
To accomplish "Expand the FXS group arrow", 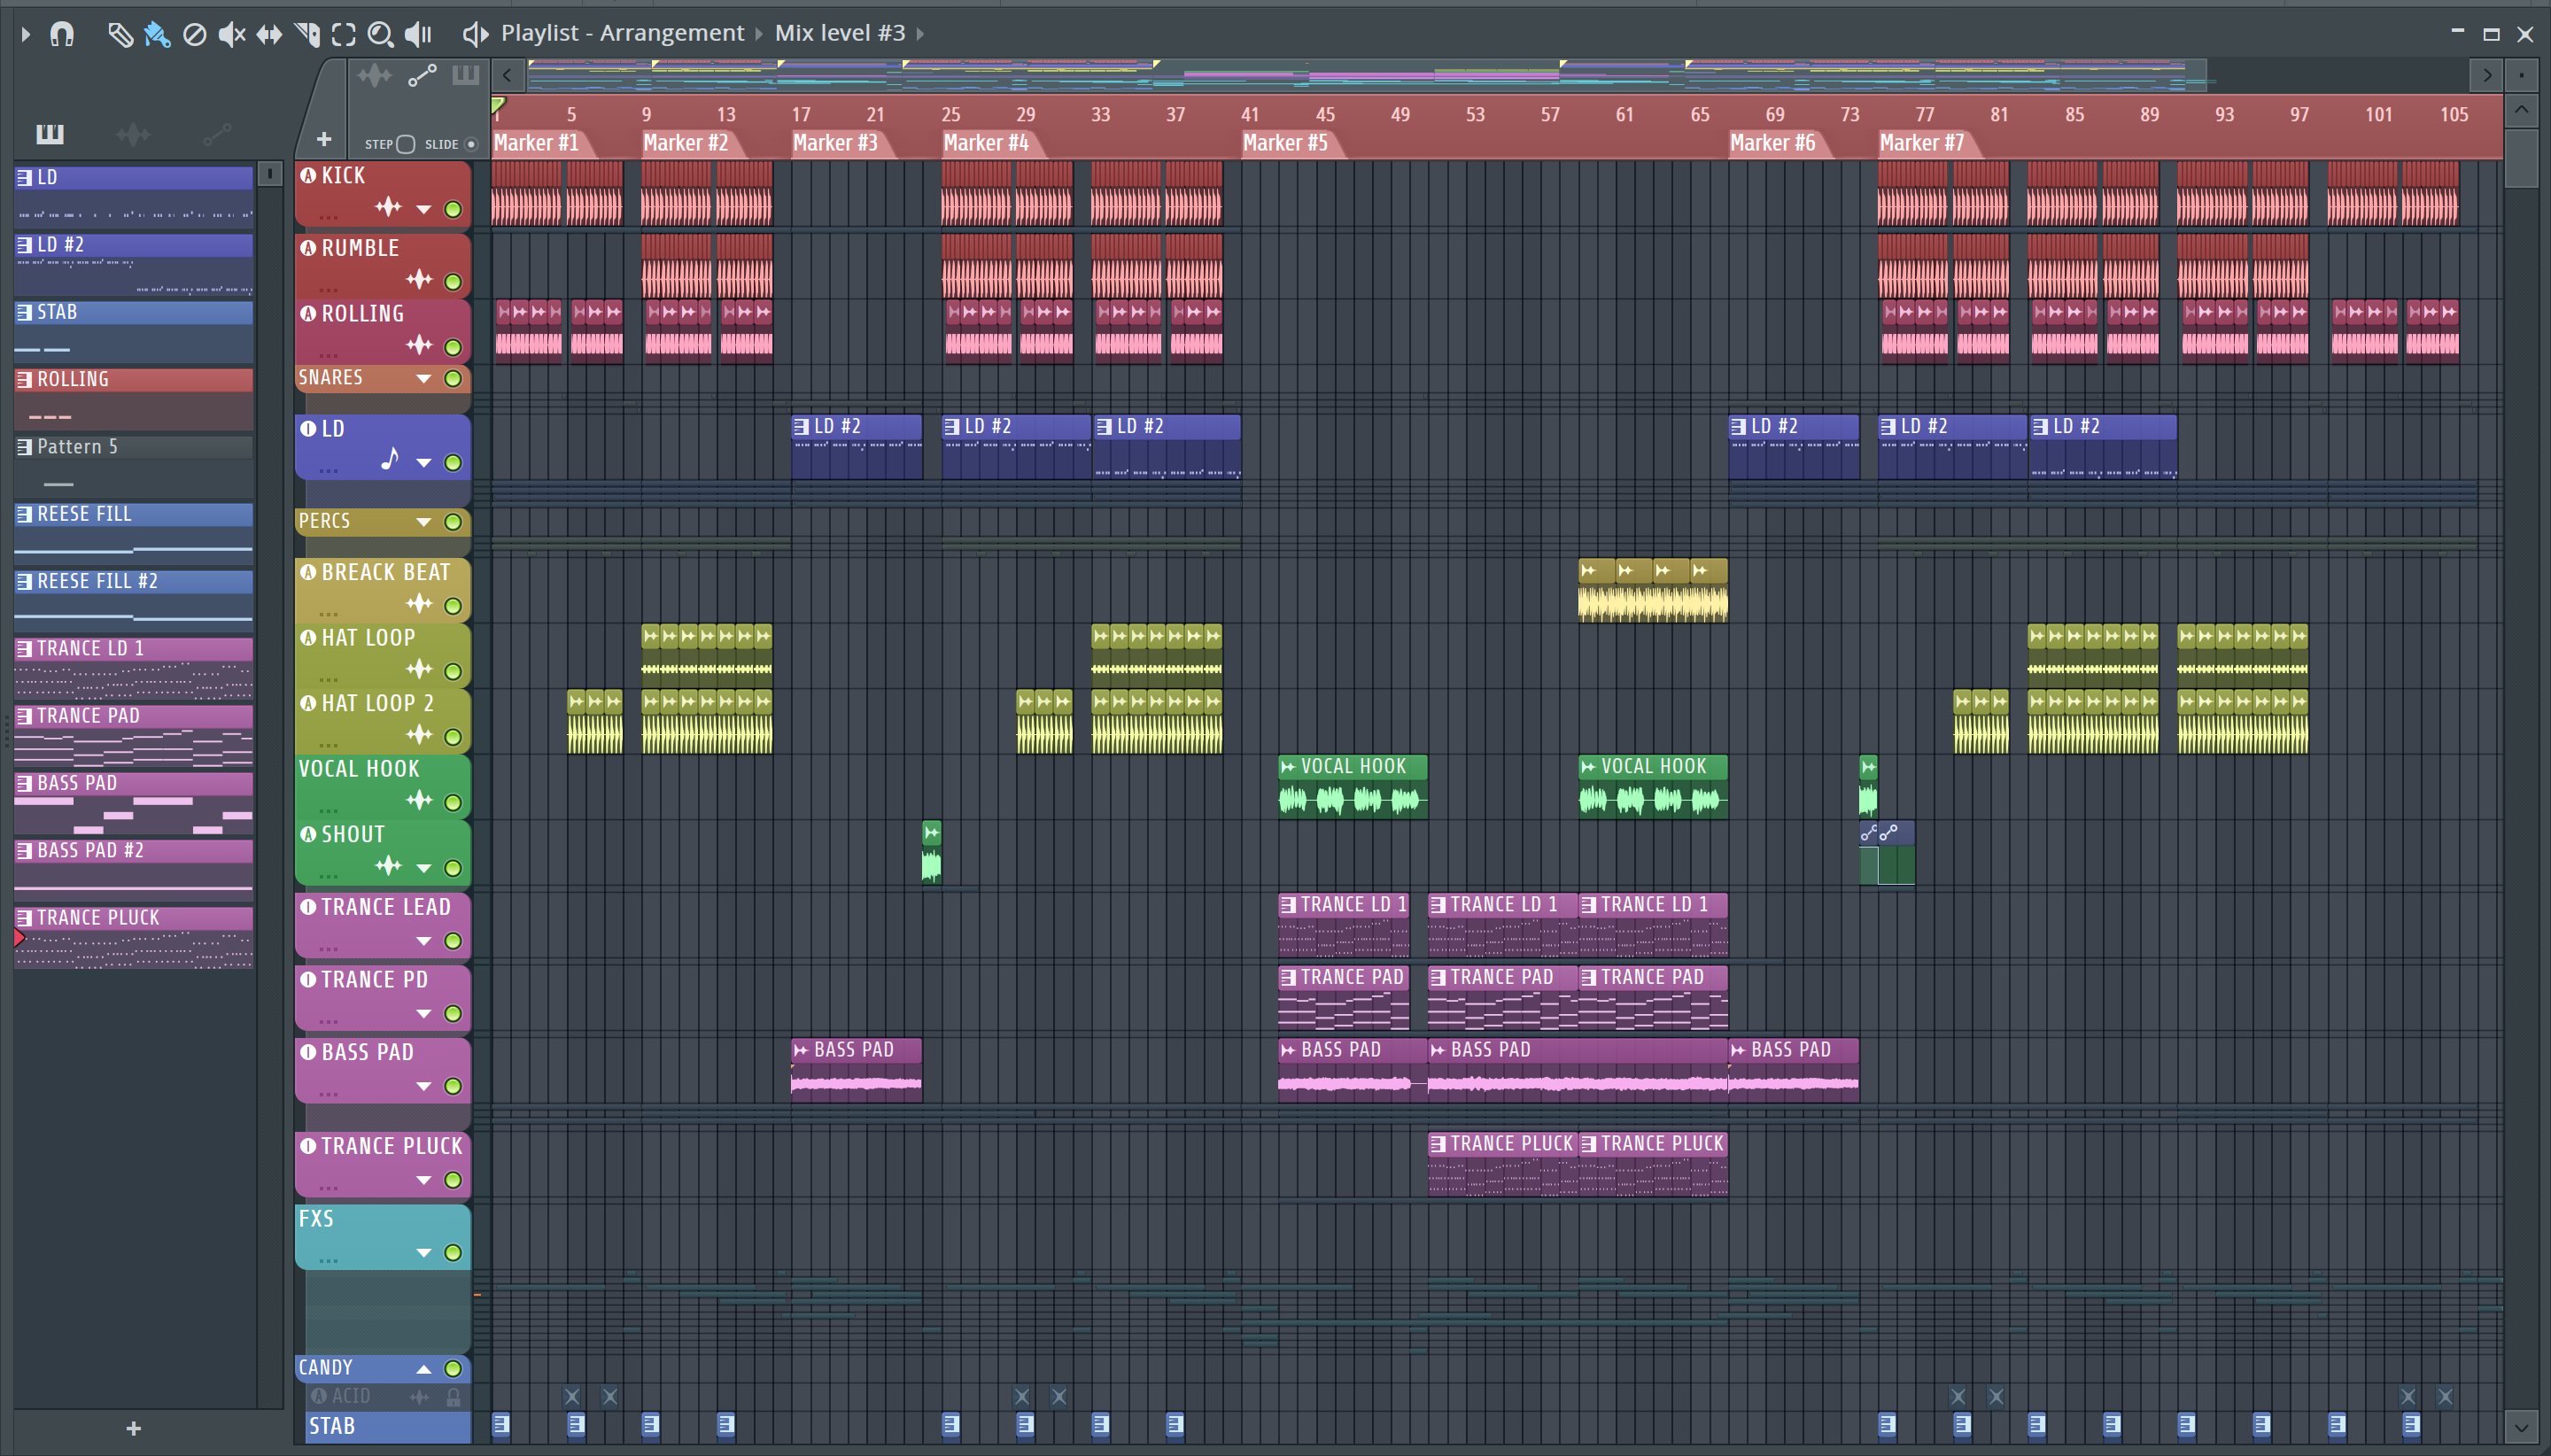I will [x=424, y=1253].
